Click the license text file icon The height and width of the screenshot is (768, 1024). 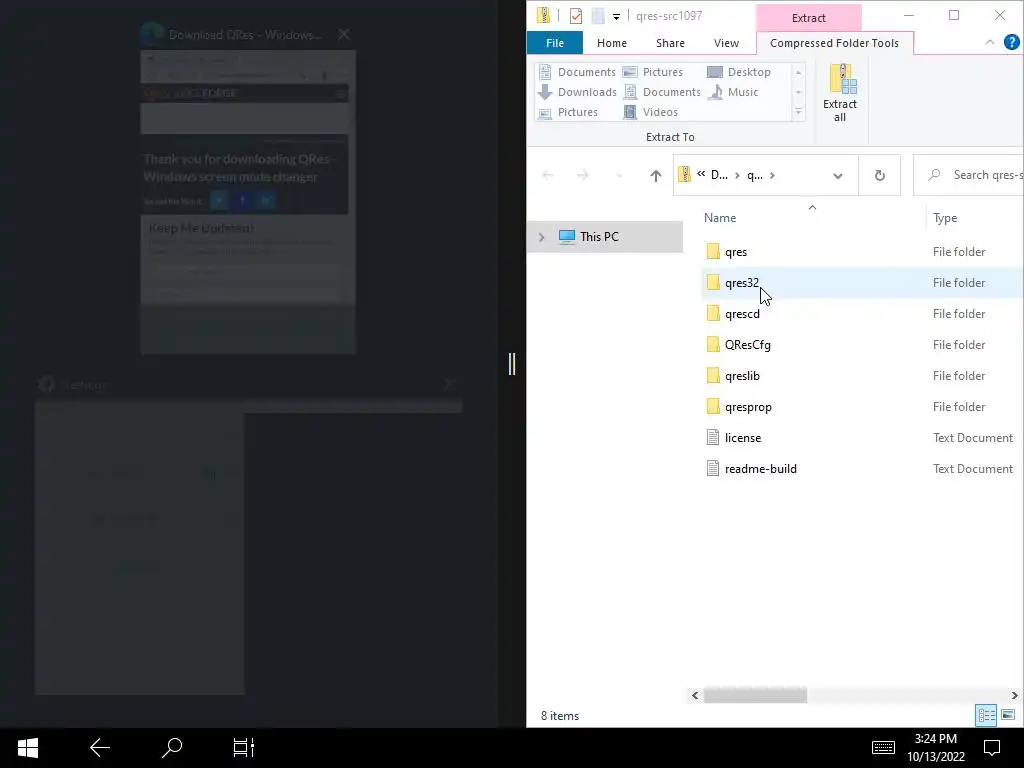(713, 438)
